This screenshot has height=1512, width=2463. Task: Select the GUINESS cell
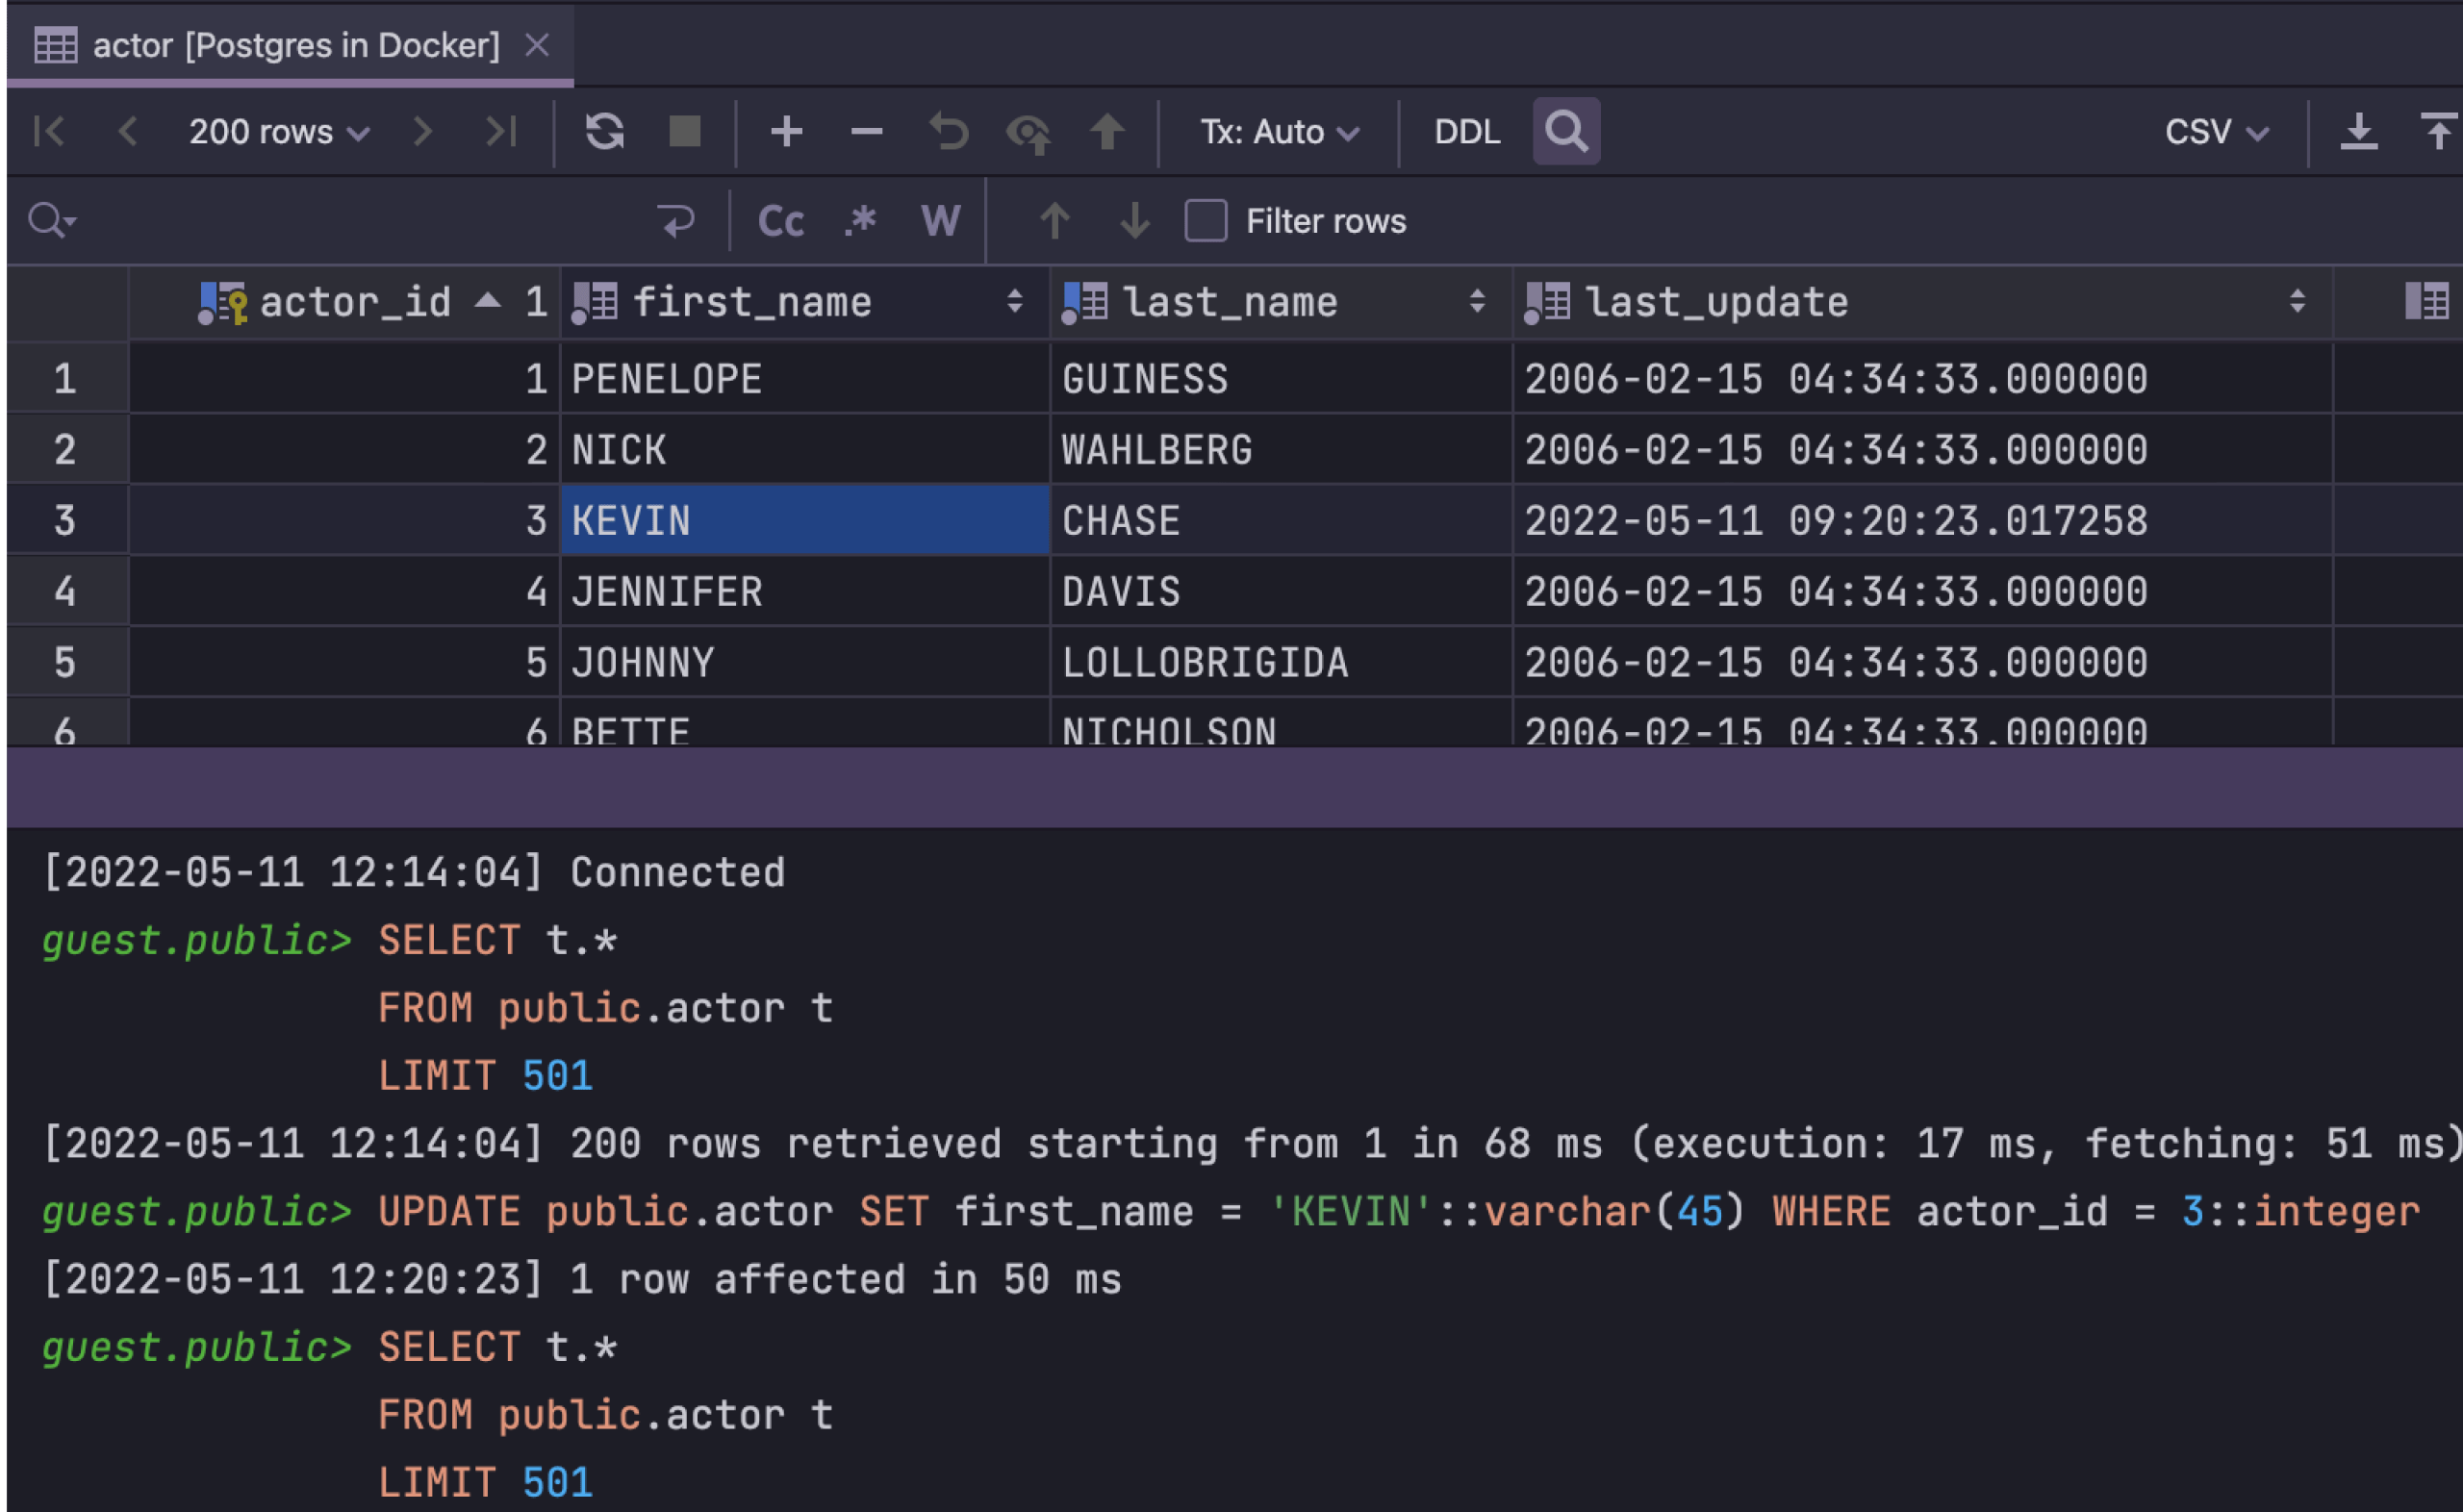click(x=1282, y=378)
